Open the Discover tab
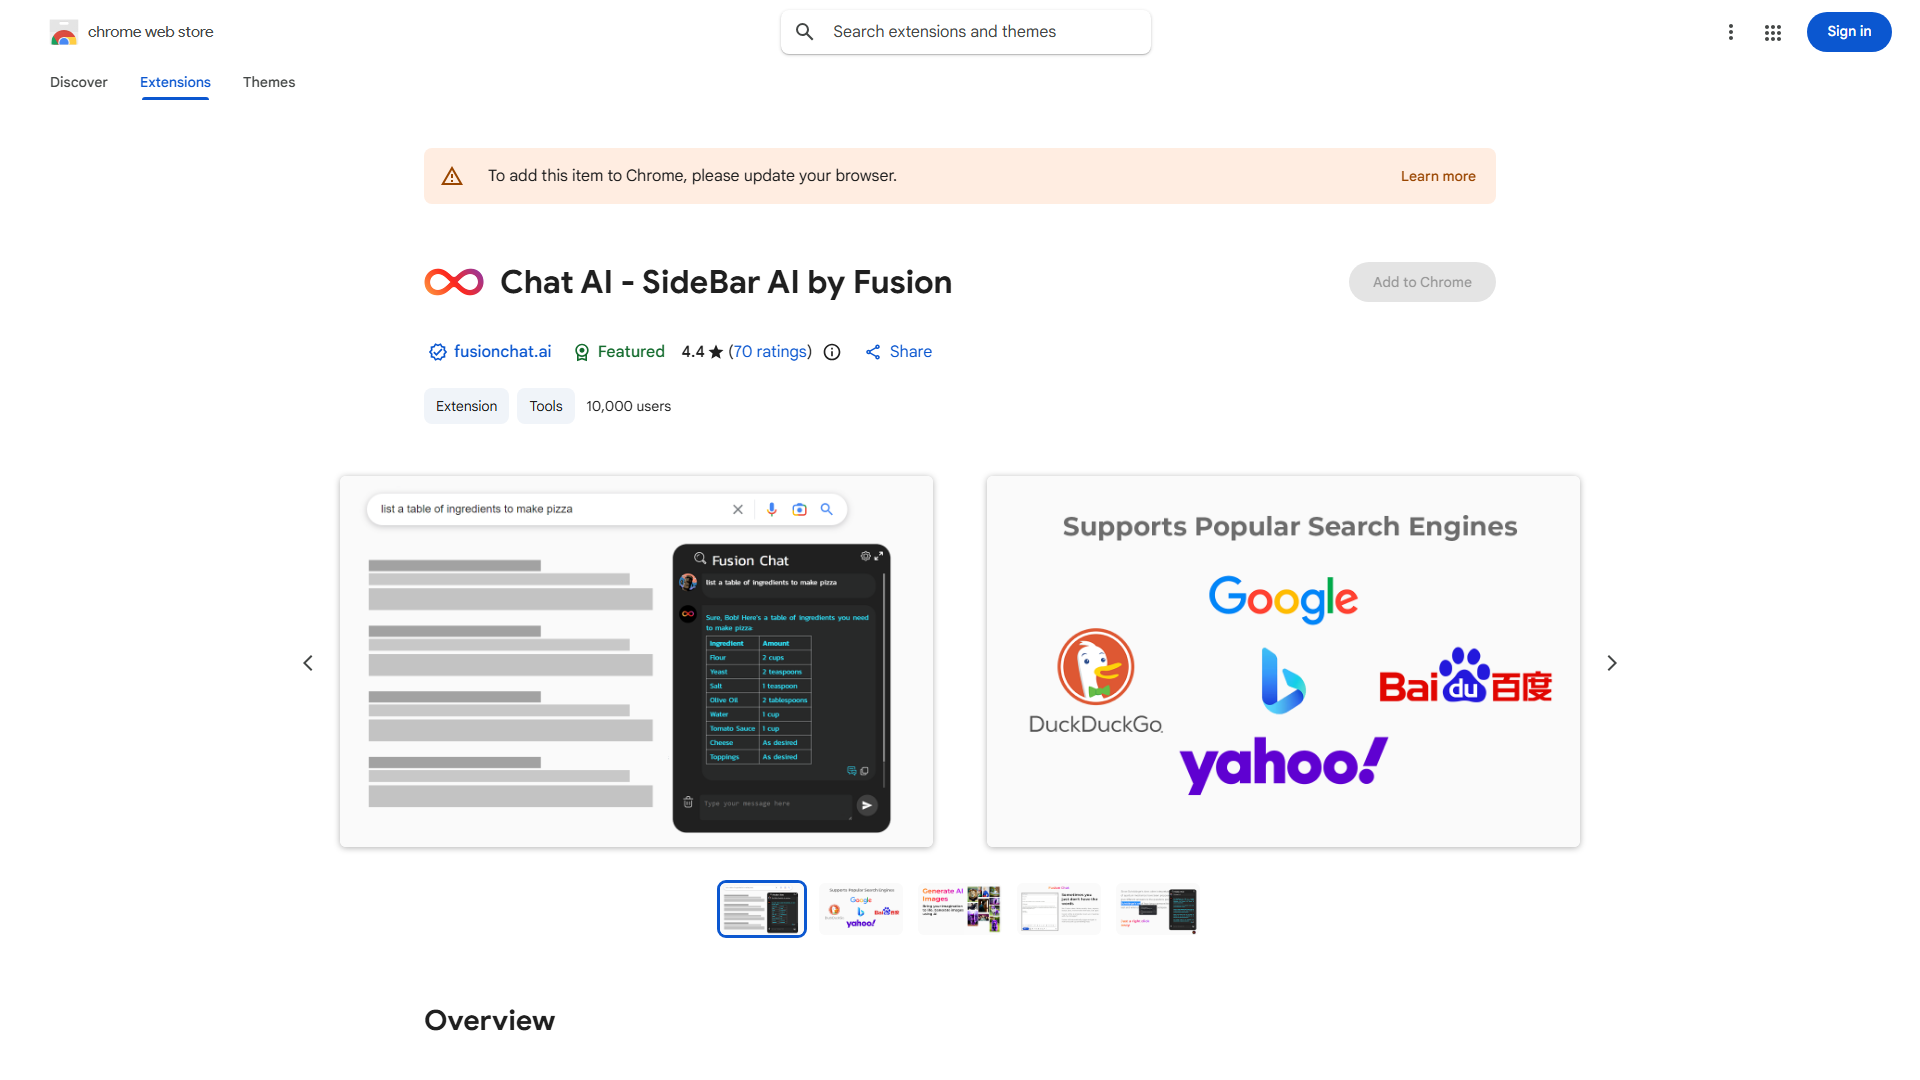1920x1080 pixels. [78, 82]
